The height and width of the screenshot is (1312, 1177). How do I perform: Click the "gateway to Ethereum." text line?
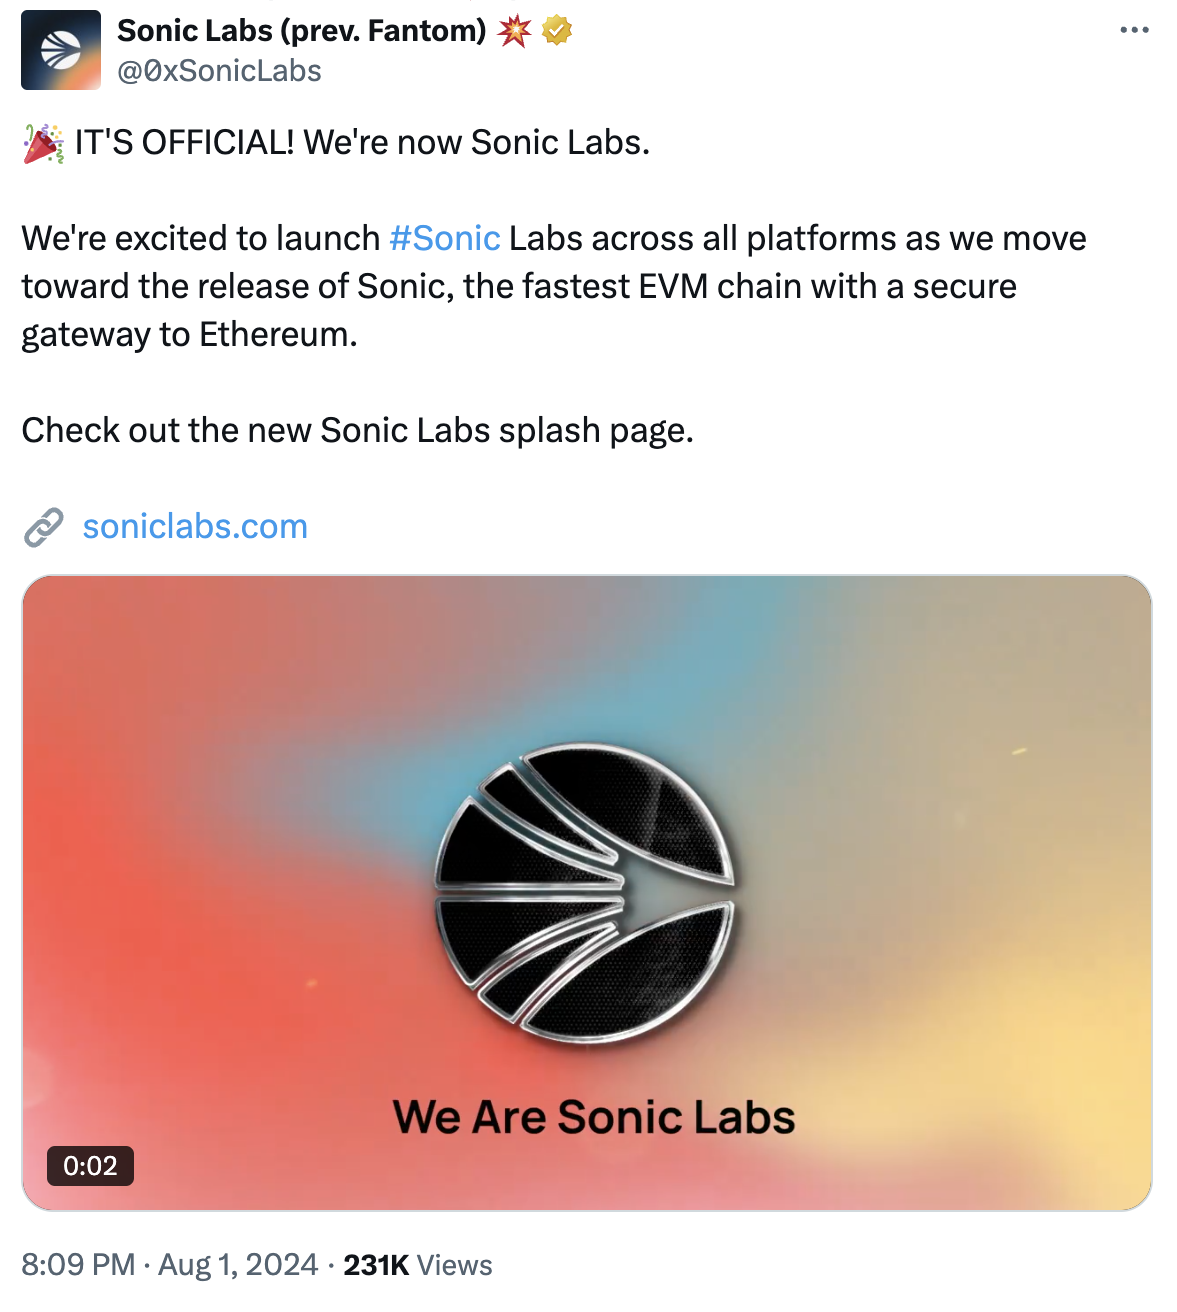click(x=189, y=335)
